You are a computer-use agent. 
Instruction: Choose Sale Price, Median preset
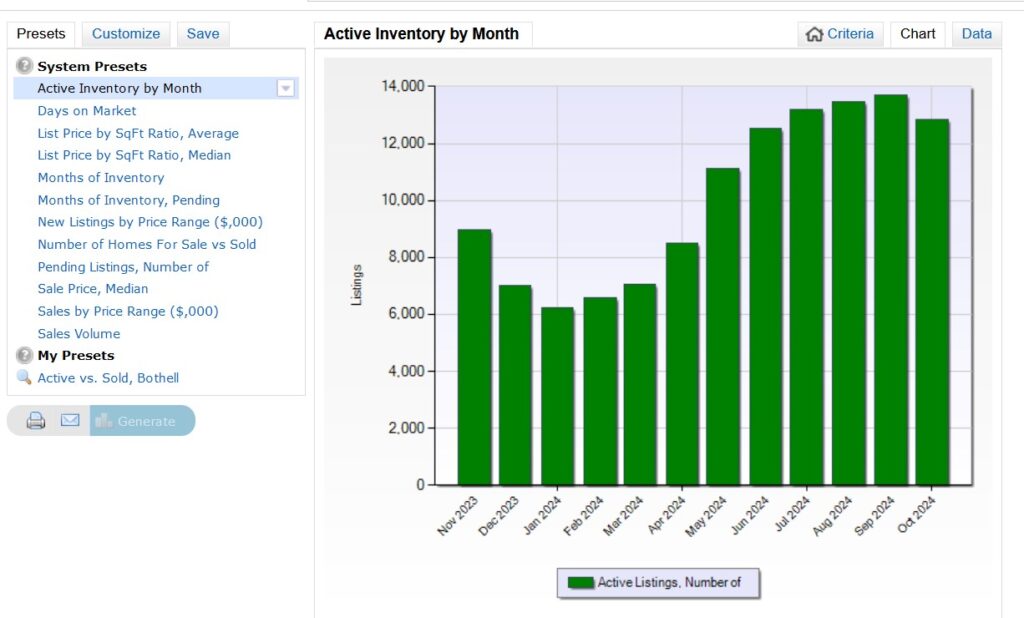93,289
